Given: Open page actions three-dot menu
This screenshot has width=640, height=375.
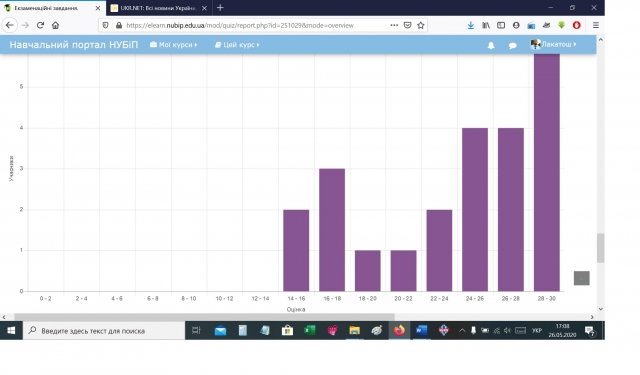Looking at the screenshot, I should coord(394,25).
